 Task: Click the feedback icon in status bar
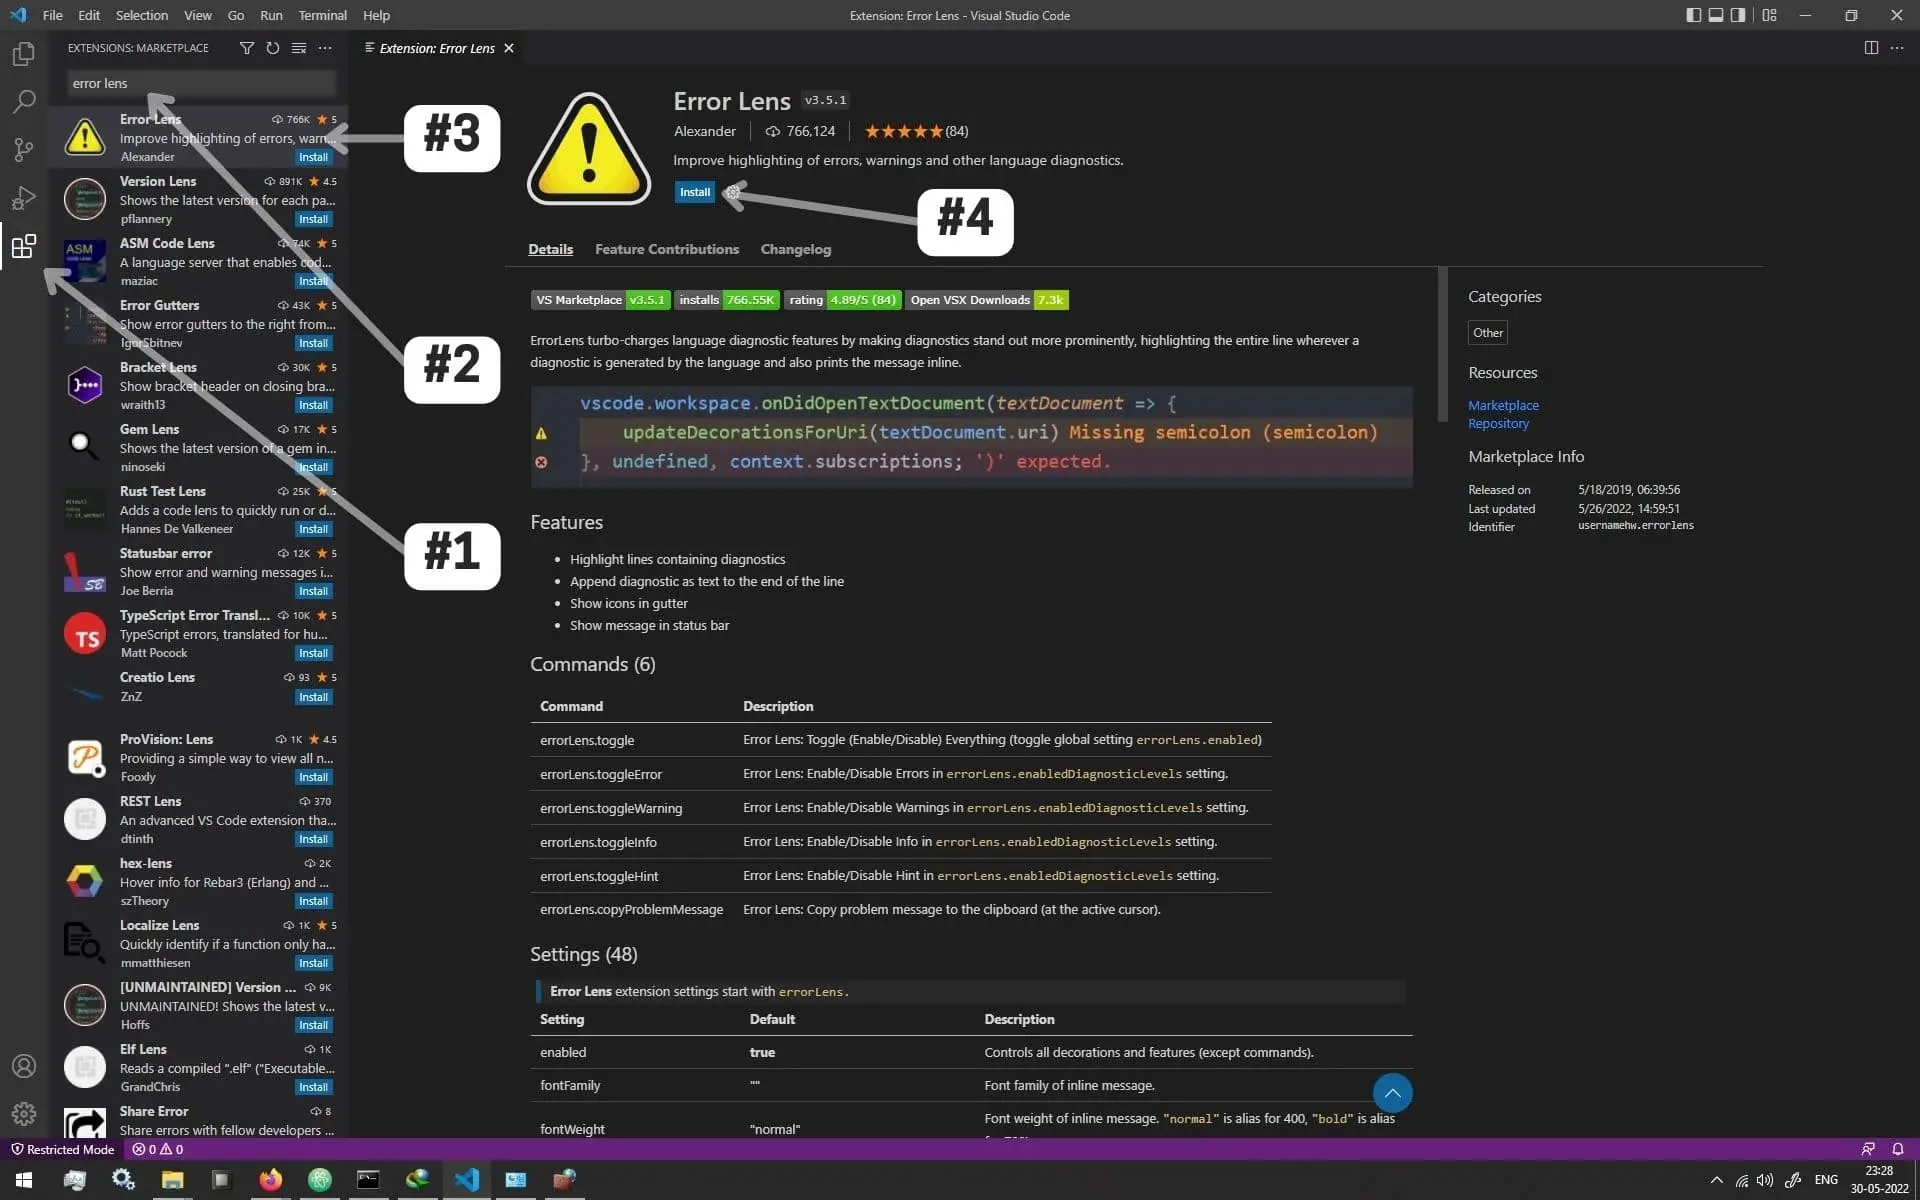(x=1867, y=1149)
